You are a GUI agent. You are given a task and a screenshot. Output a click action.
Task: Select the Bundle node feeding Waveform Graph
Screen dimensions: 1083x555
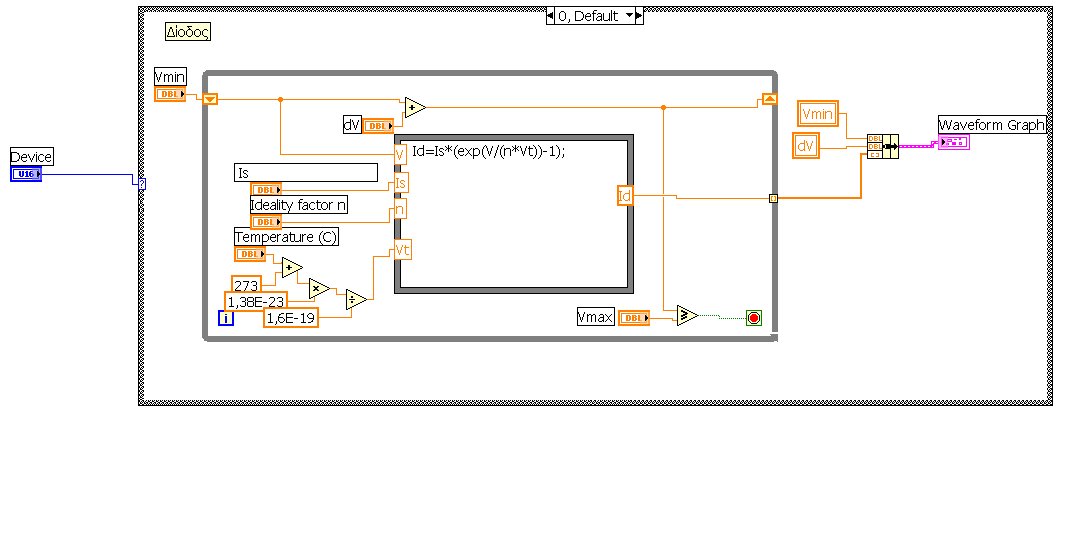(x=883, y=146)
